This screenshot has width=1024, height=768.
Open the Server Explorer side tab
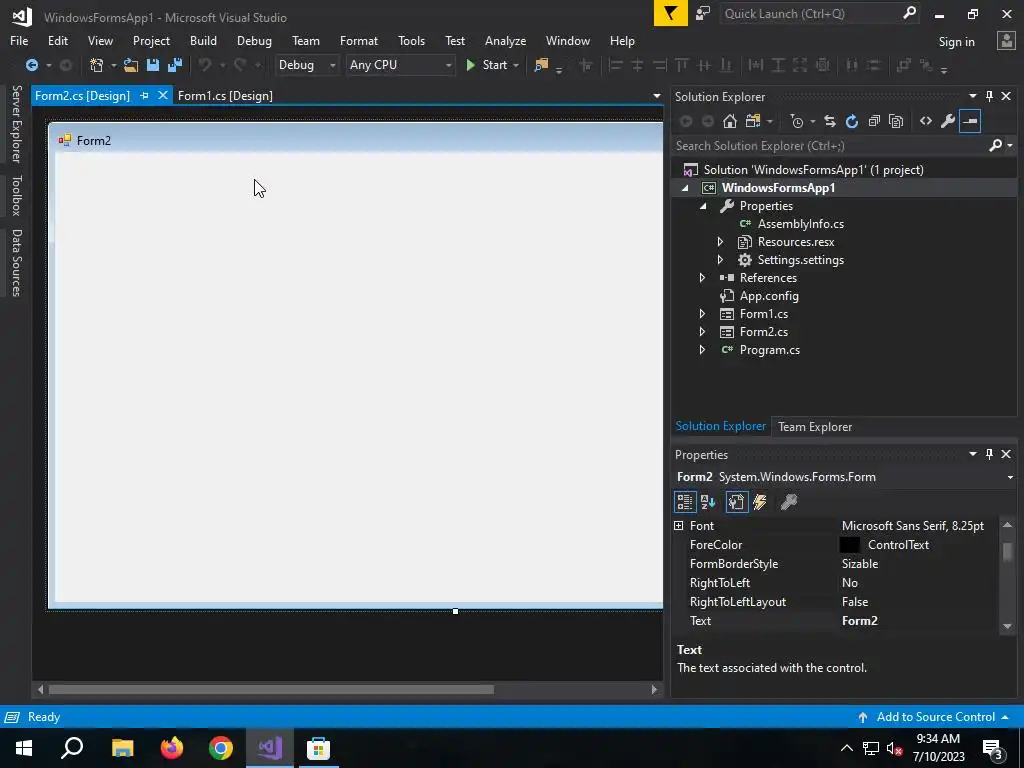[17, 123]
